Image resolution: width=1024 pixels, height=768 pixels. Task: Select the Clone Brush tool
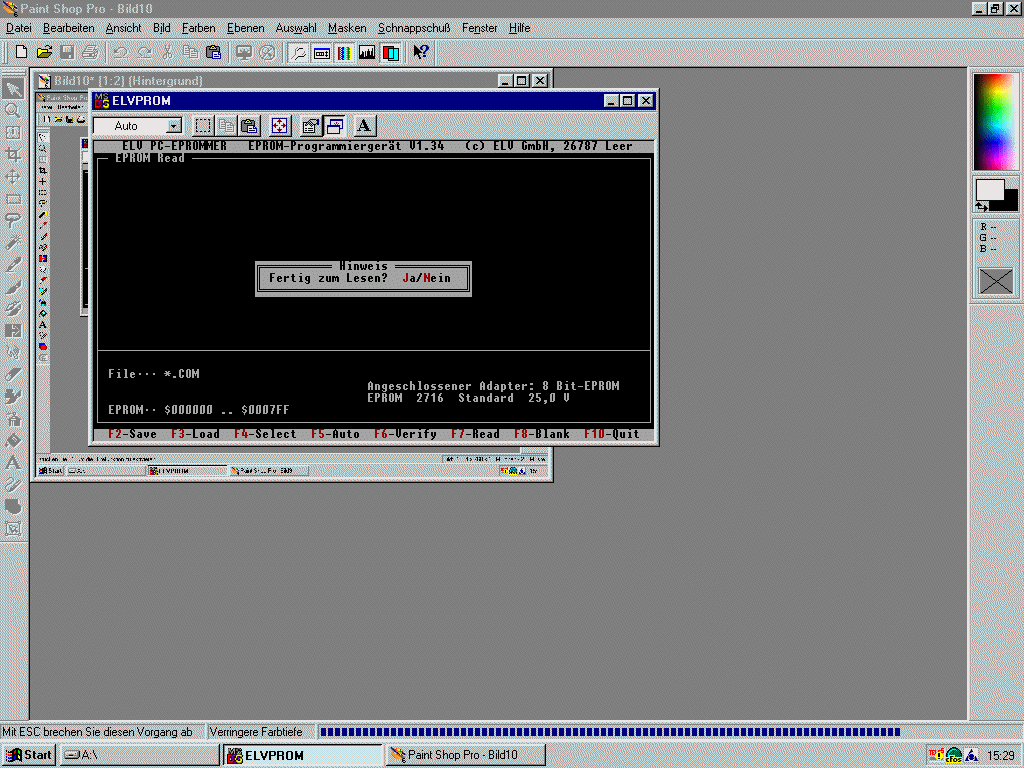tap(13, 308)
